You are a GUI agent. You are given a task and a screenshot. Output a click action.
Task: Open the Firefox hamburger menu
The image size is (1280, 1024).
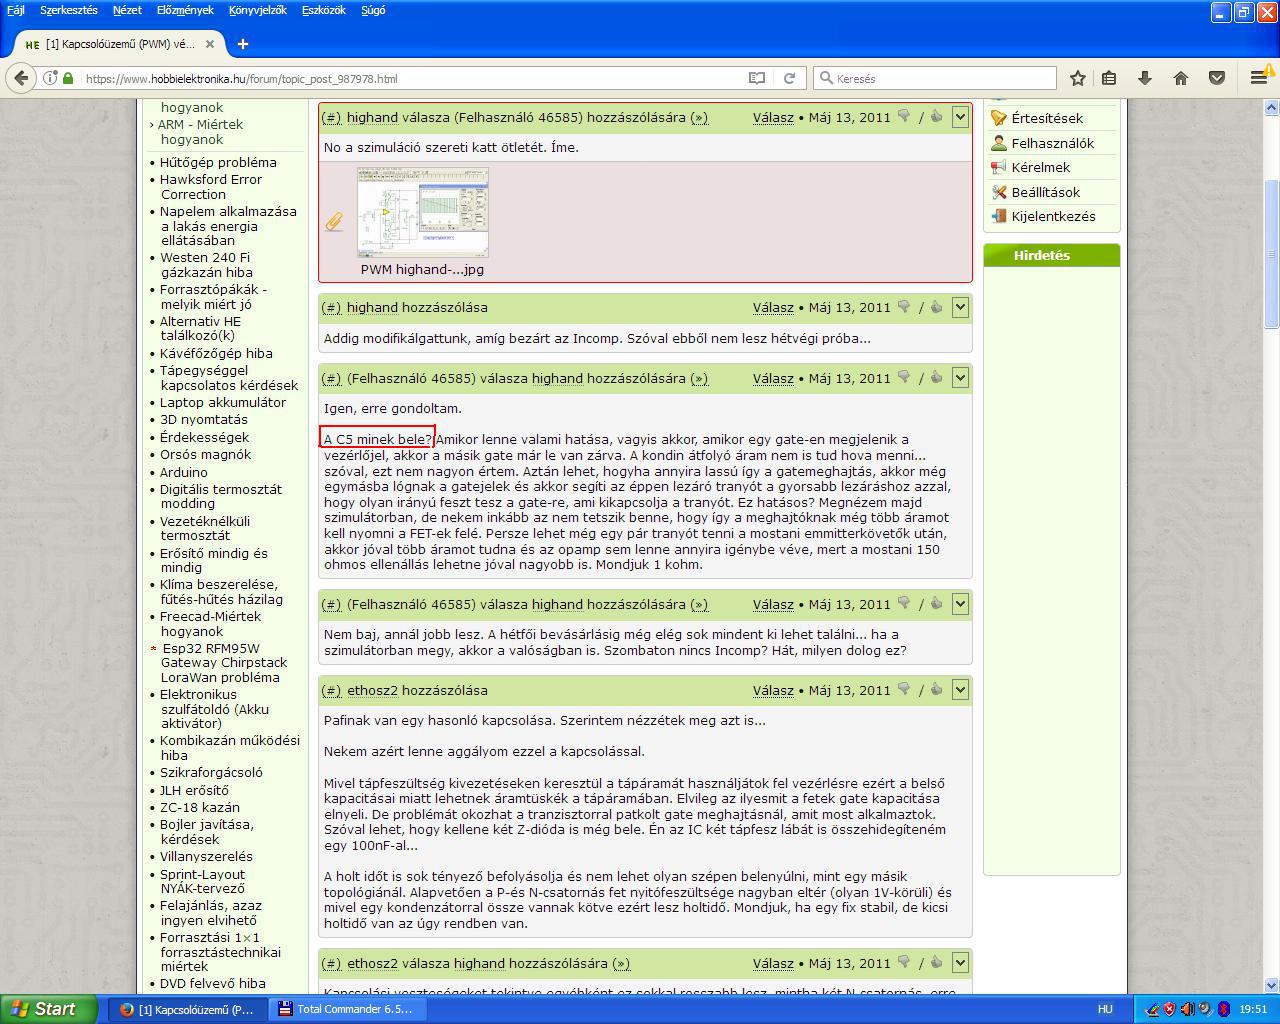pos(1259,78)
